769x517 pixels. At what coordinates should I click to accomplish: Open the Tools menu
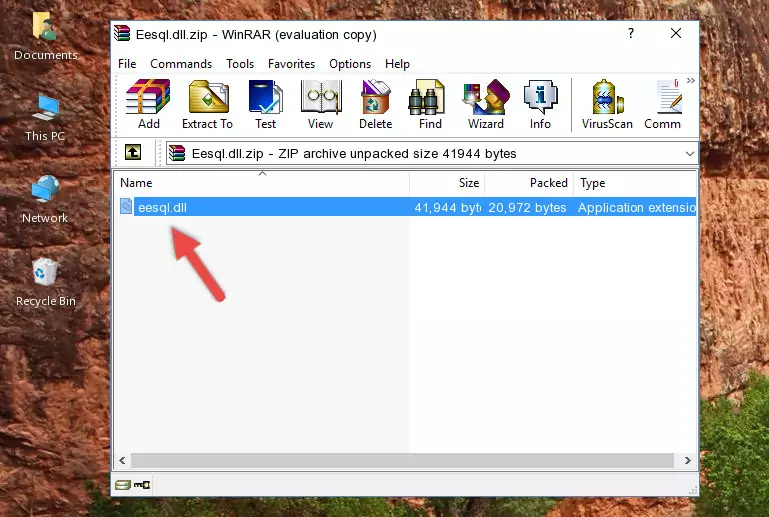coord(240,64)
